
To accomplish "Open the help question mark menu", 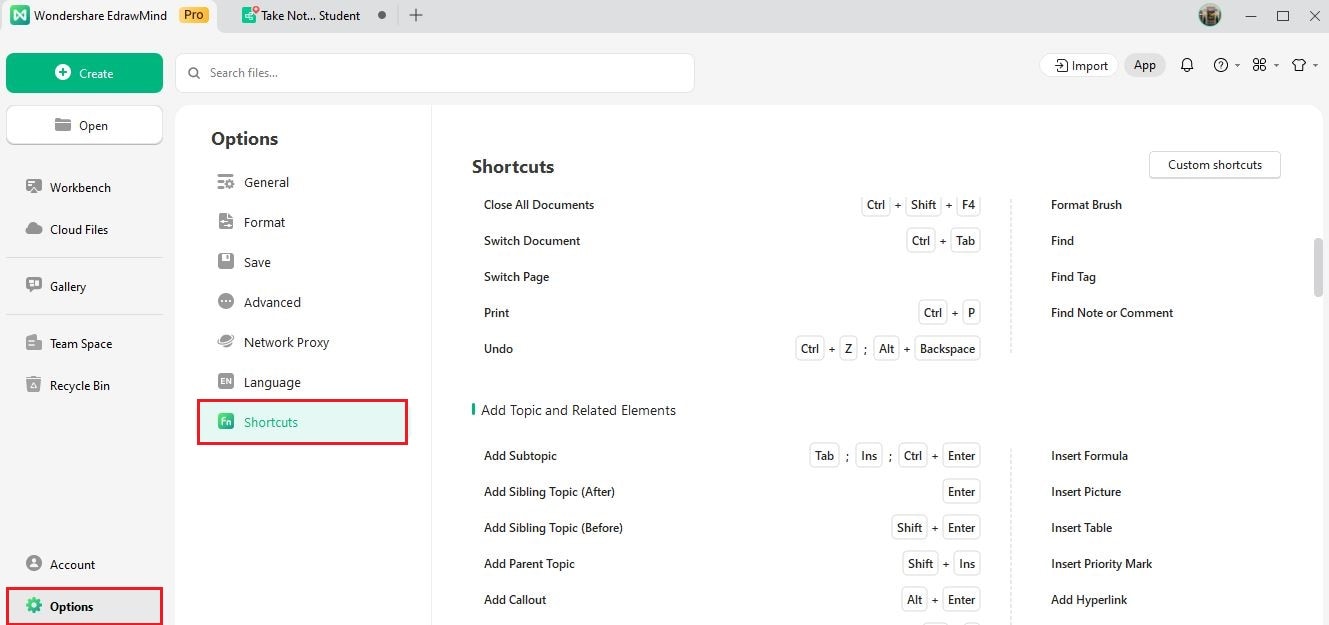I will (1225, 65).
